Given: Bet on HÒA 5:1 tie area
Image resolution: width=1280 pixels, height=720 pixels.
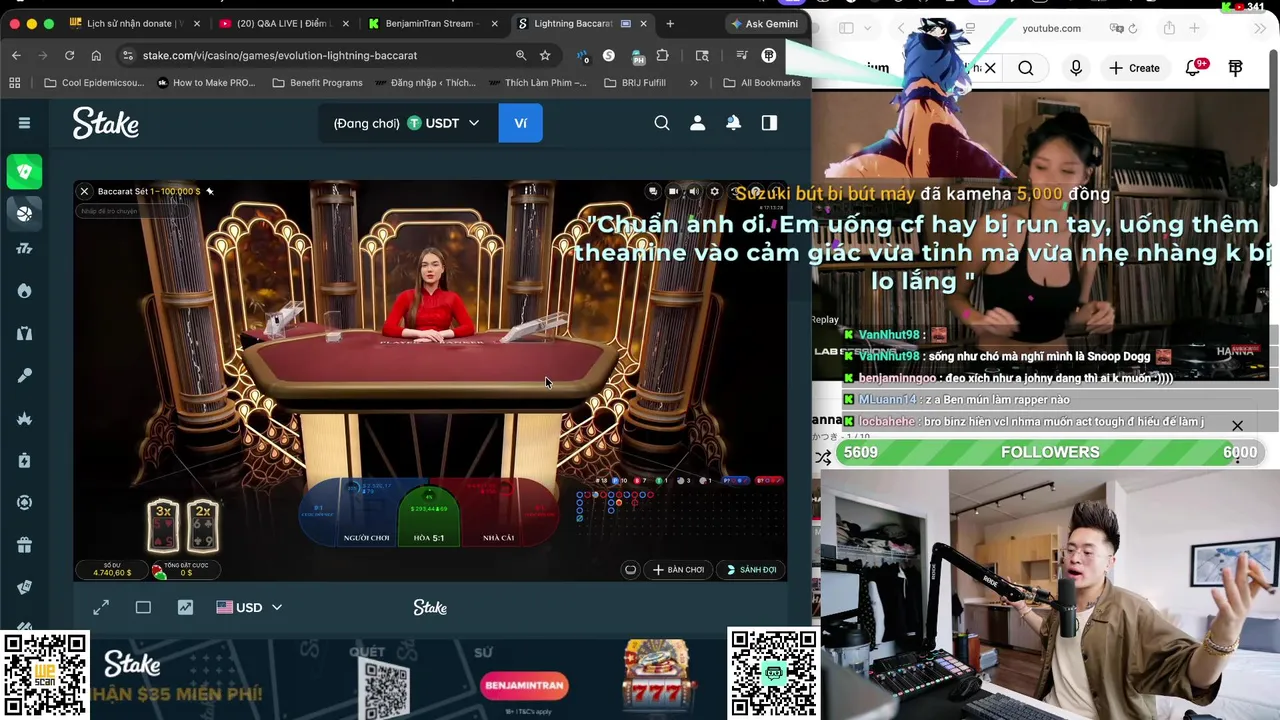Looking at the screenshot, I should click(x=429, y=516).
